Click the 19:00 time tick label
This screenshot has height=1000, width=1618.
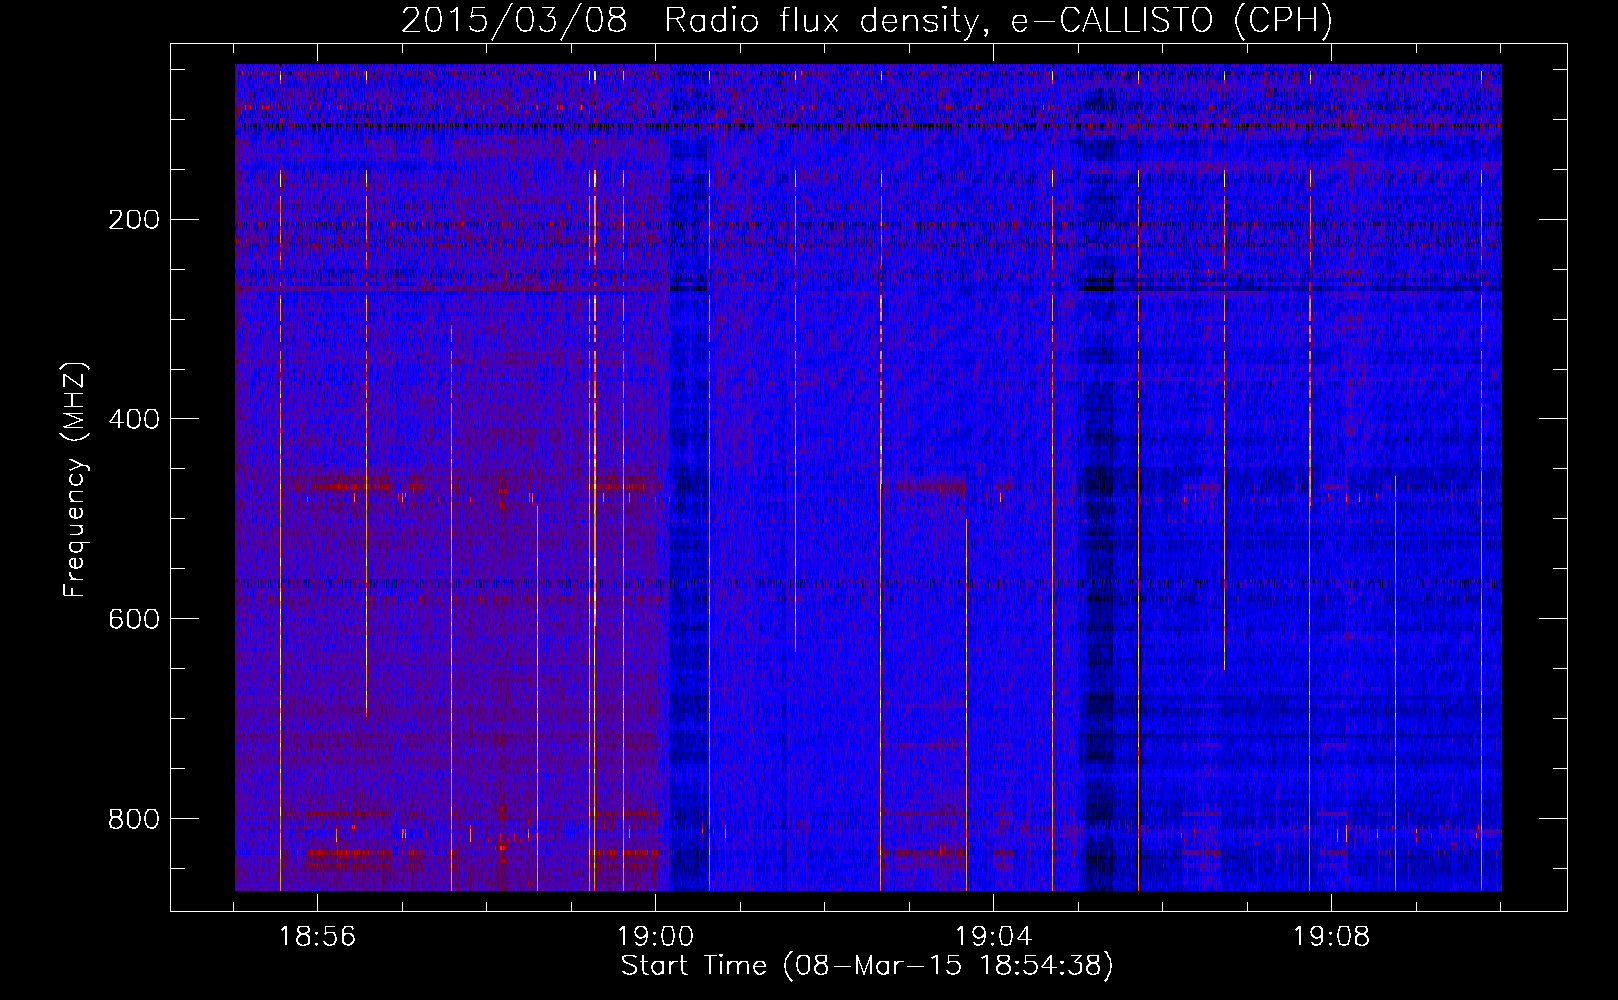pyautogui.click(x=655, y=937)
